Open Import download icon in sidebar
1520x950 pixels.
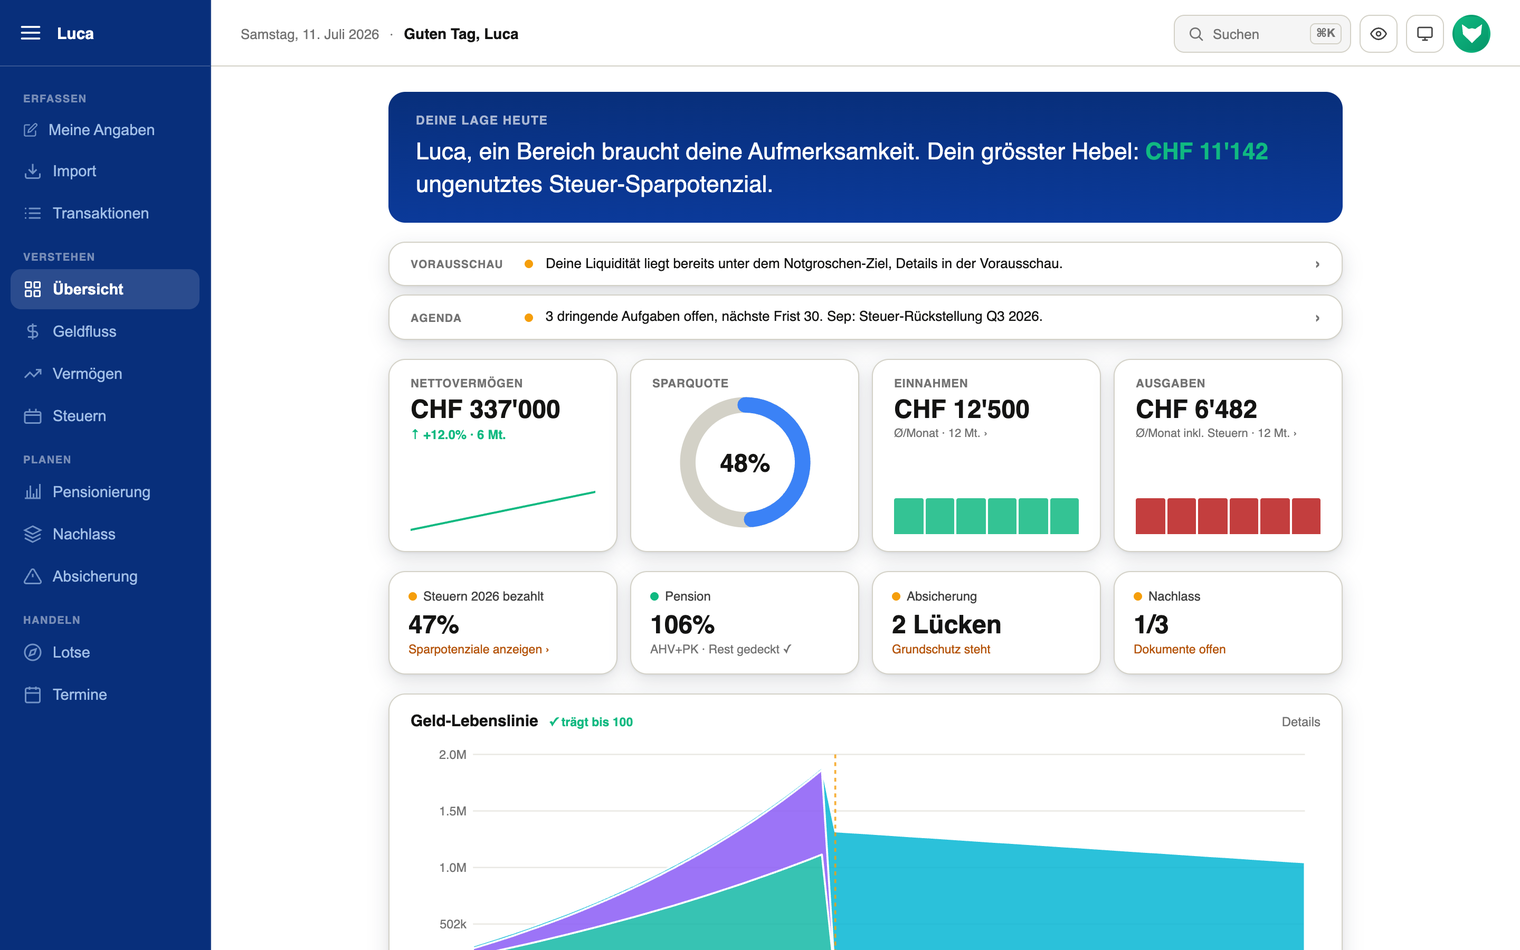[x=32, y=171]
